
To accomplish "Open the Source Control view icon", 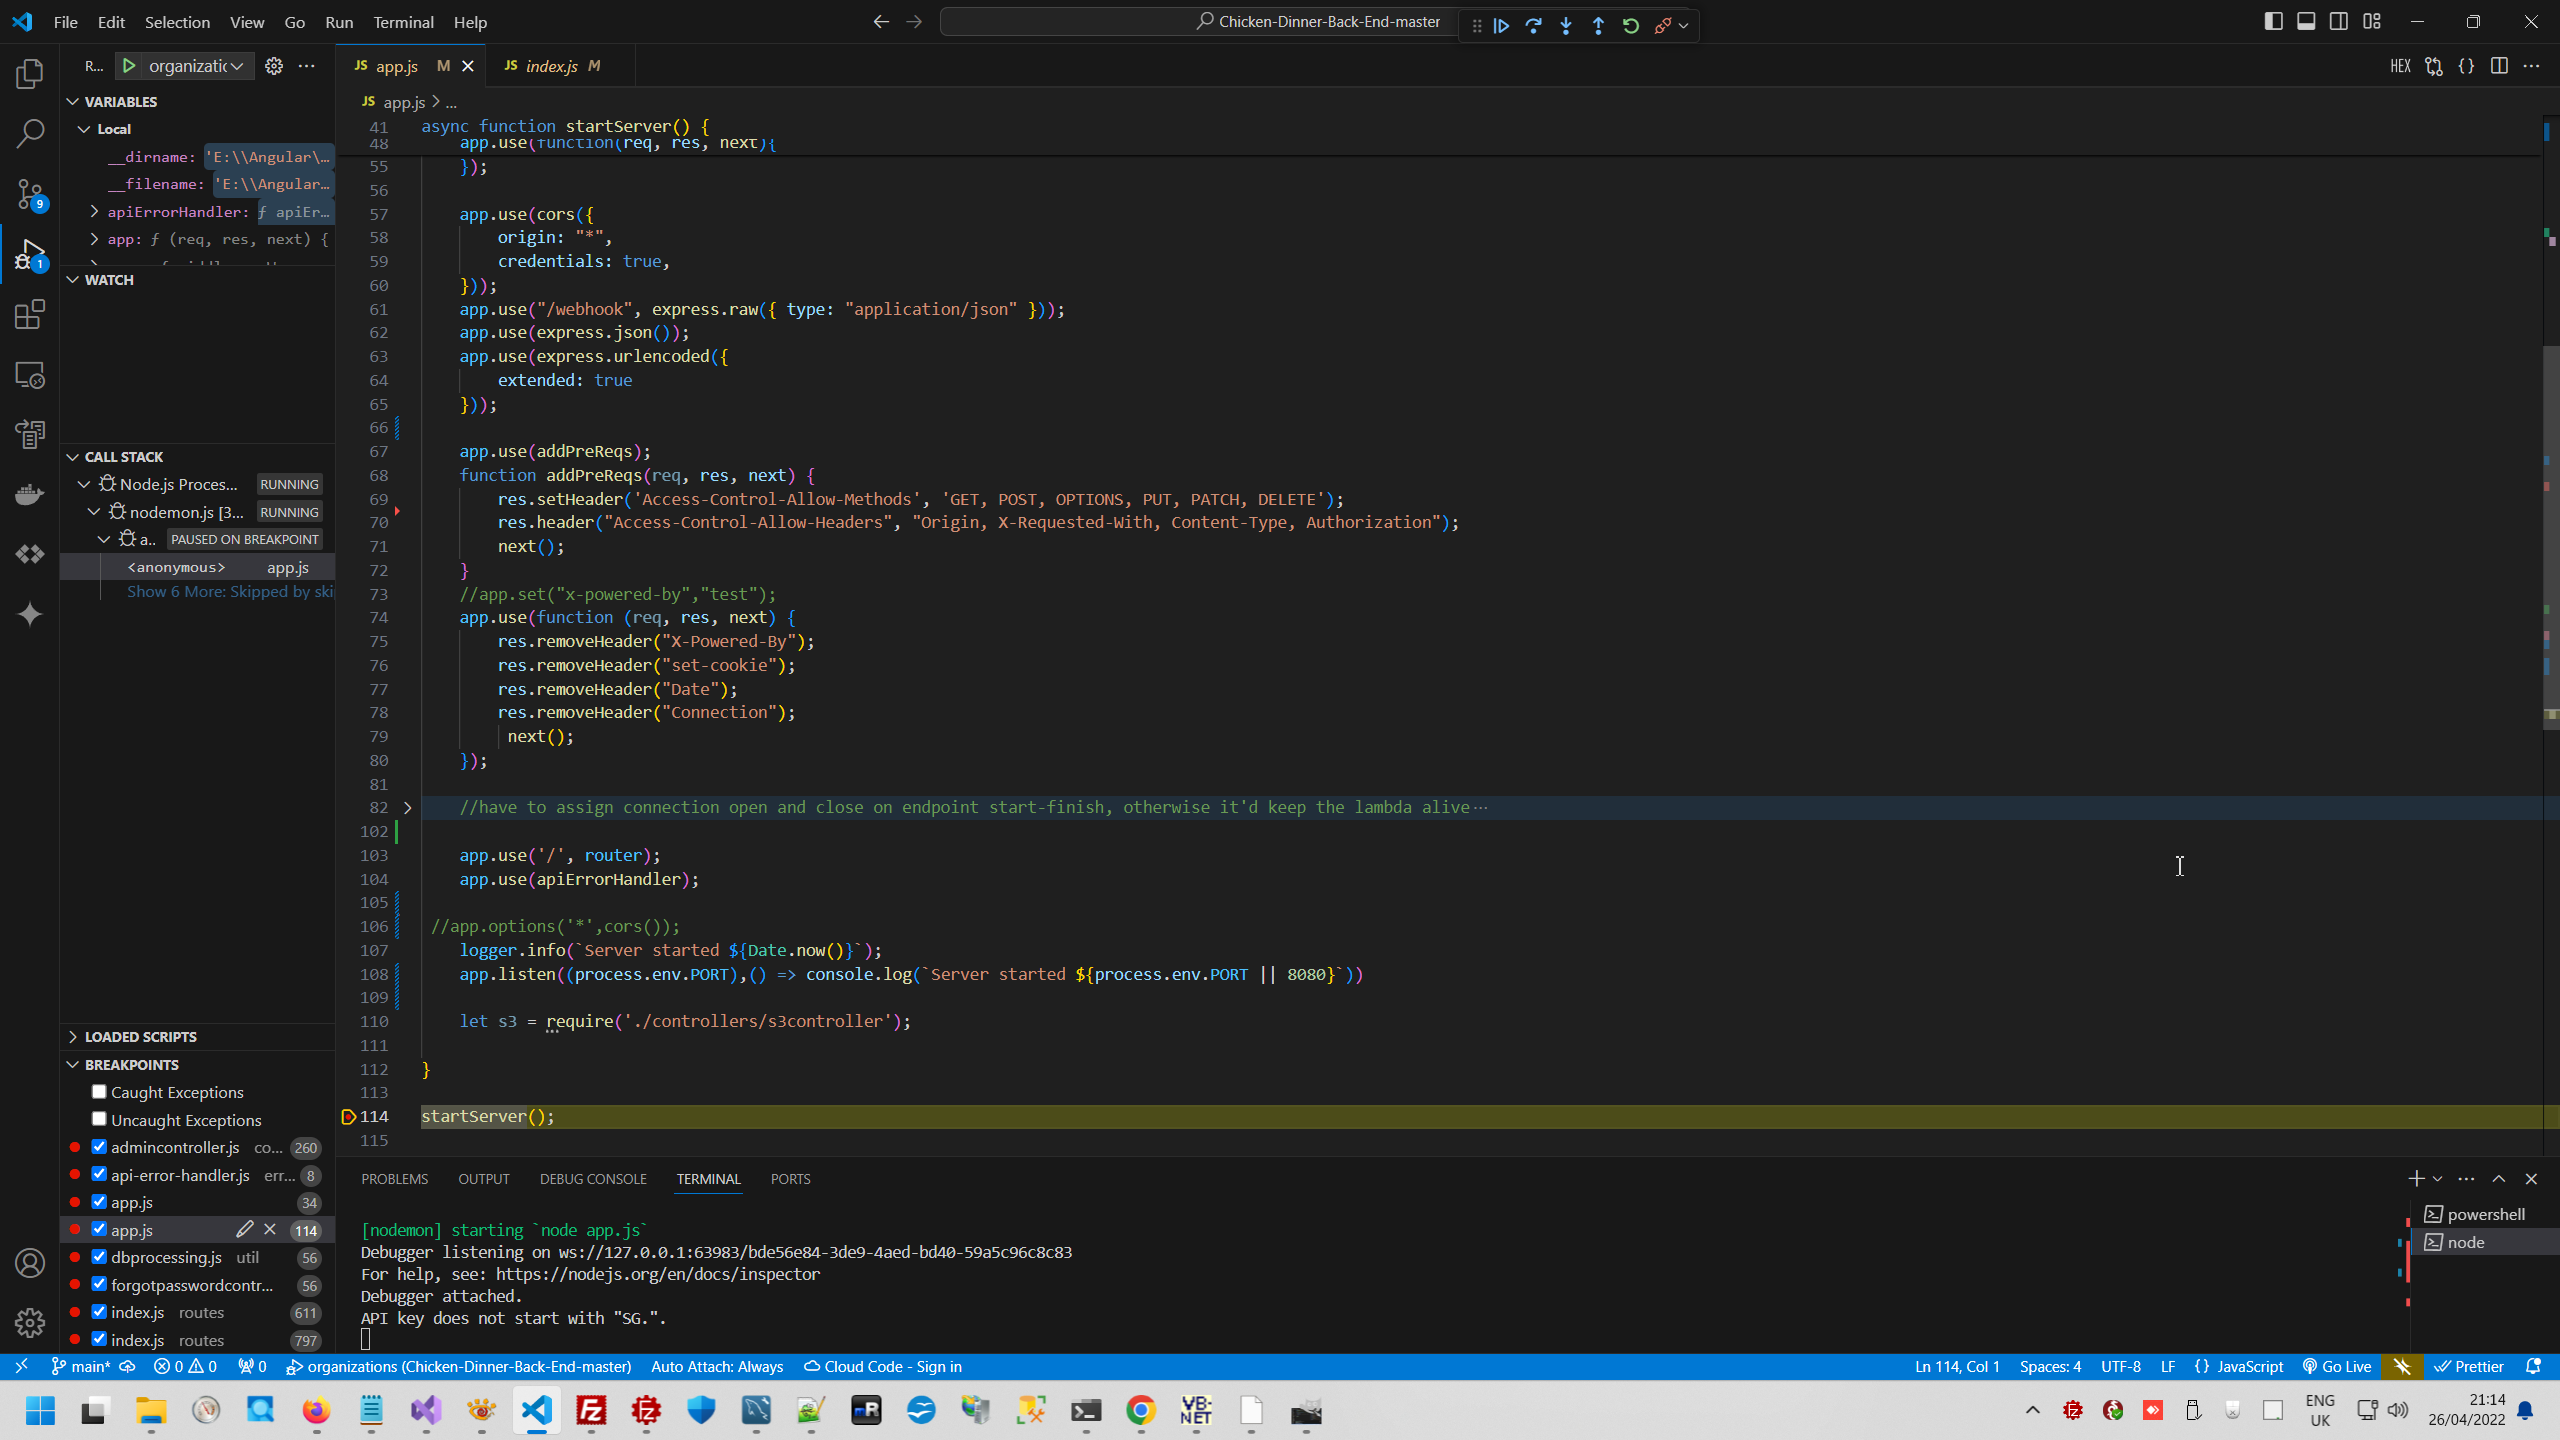I will (30, 194).
